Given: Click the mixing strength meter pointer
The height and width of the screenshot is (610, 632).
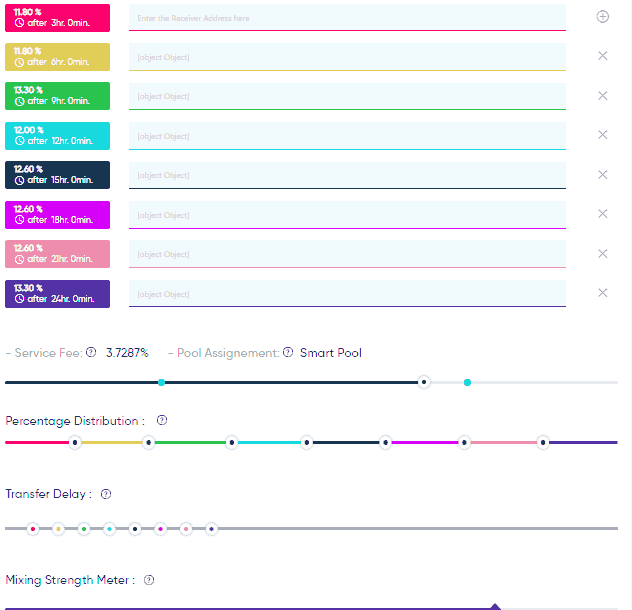Looking at the screenshot, I should [x=494, y=606].
